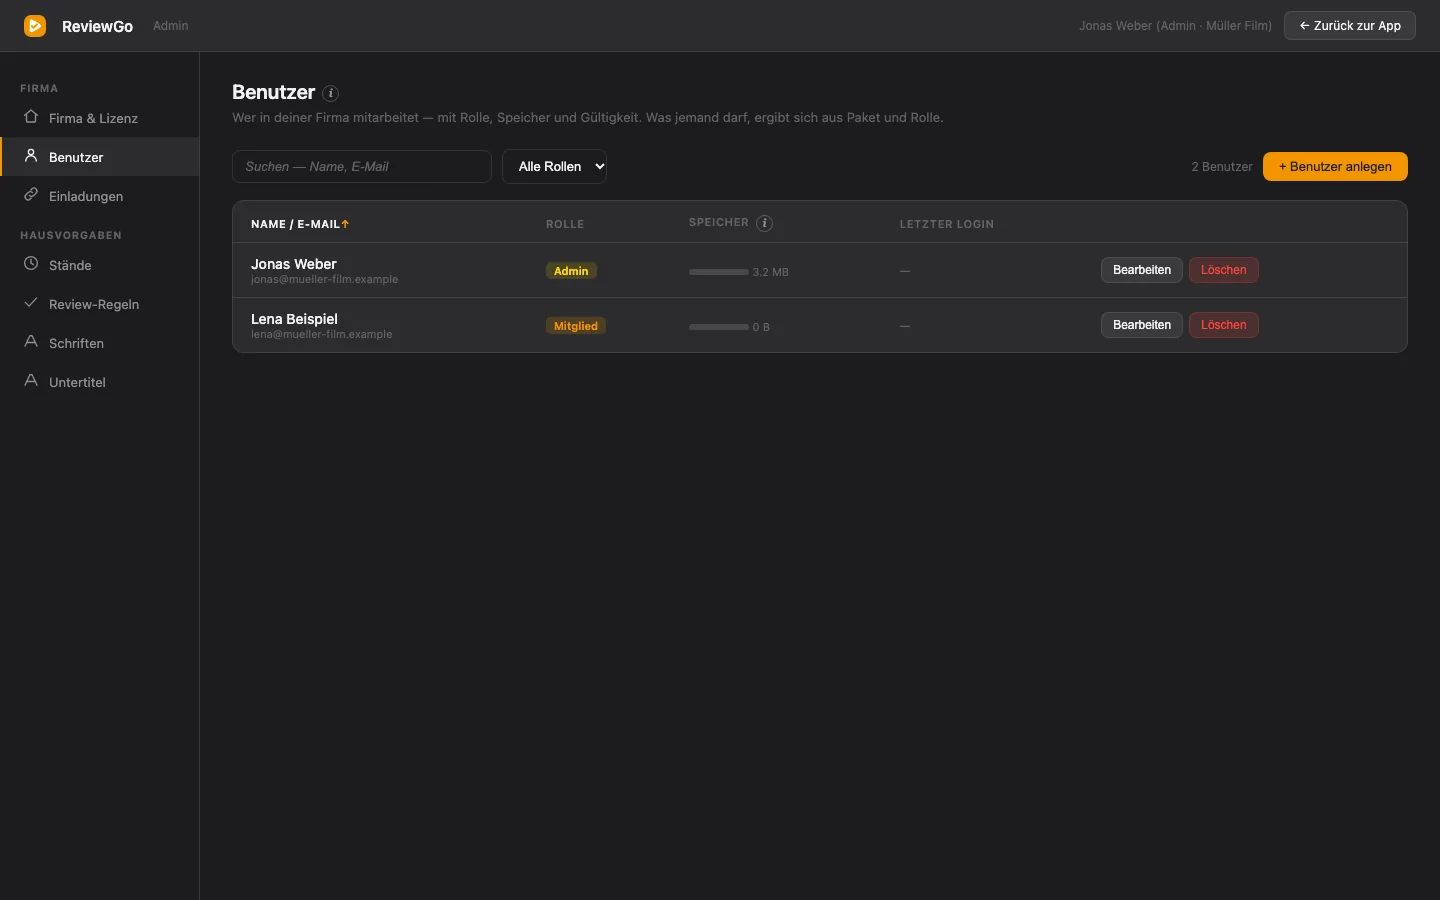Image resolution: width=1440 pixels, height=900 pixels.
Task: Click the info icon next to Benutzer heading
Action: click(x=331, y=93)
